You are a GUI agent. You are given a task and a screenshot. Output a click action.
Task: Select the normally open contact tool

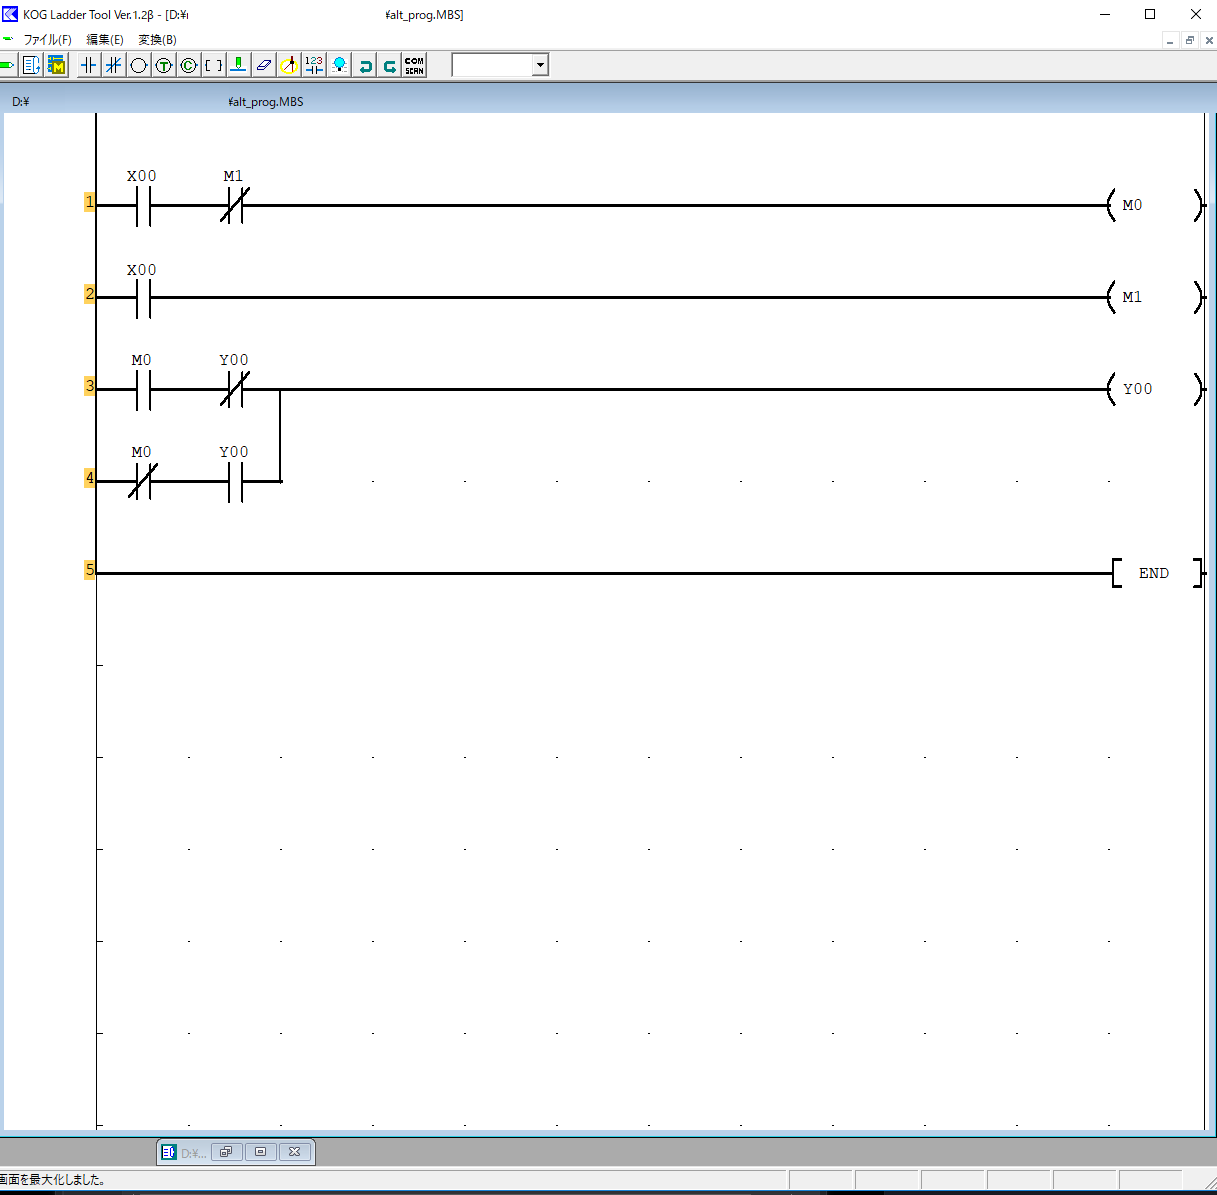(x=89, y=66)
